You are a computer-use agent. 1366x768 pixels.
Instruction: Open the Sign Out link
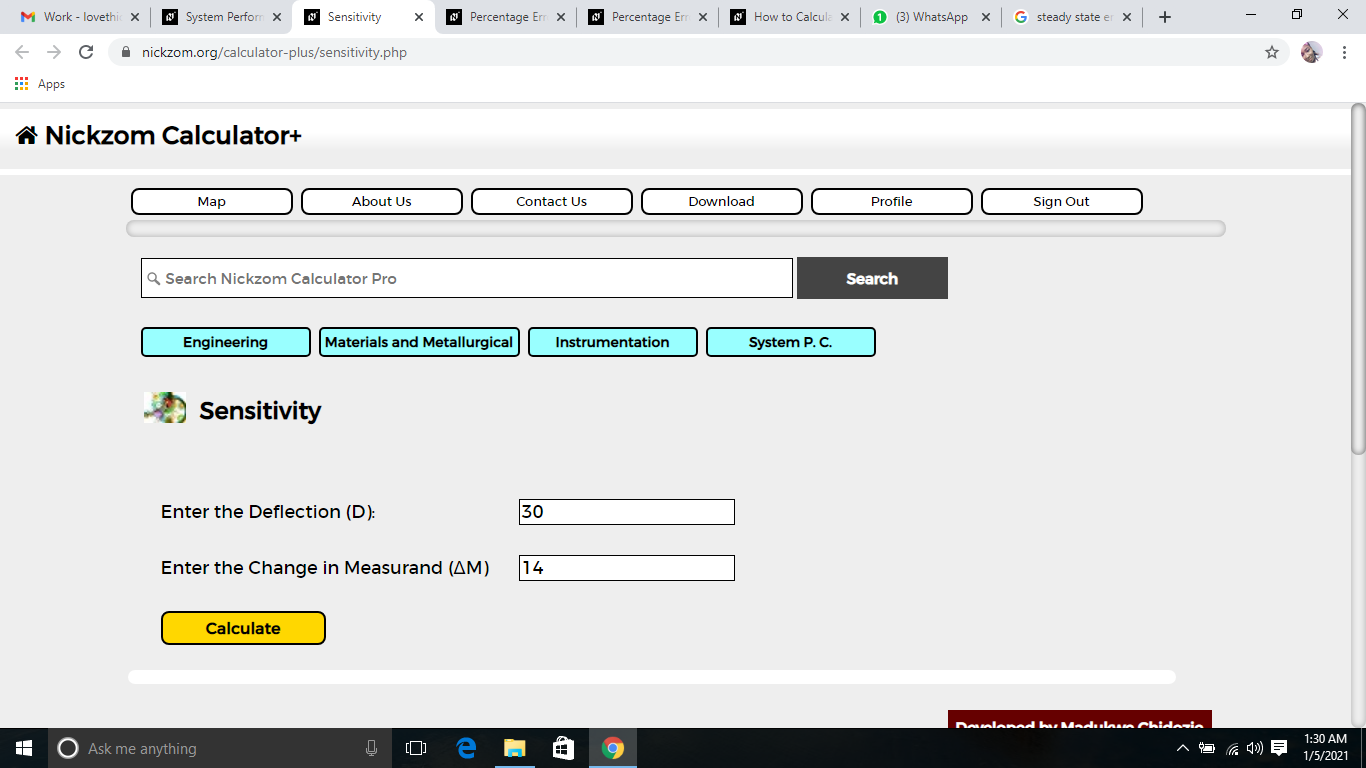1061,201
